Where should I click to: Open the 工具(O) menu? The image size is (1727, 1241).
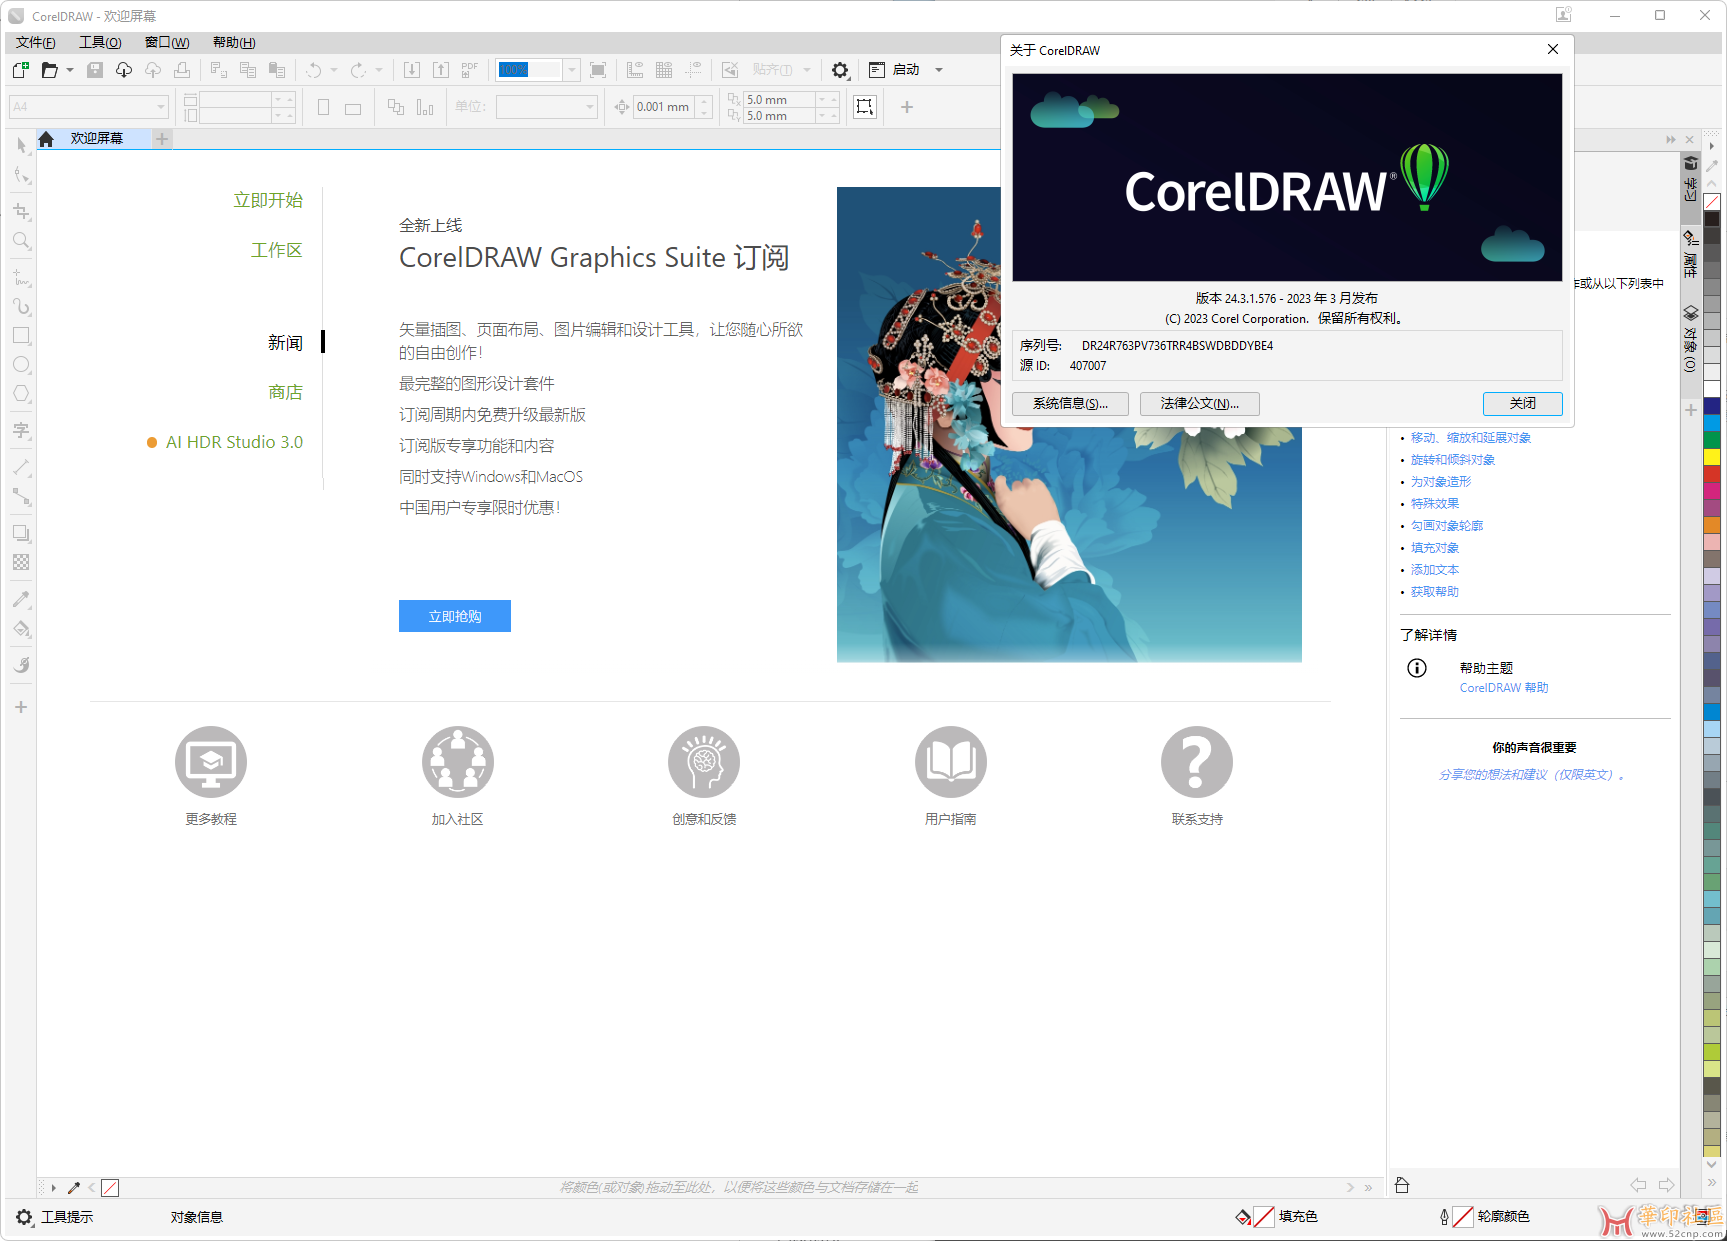point(100,42)
